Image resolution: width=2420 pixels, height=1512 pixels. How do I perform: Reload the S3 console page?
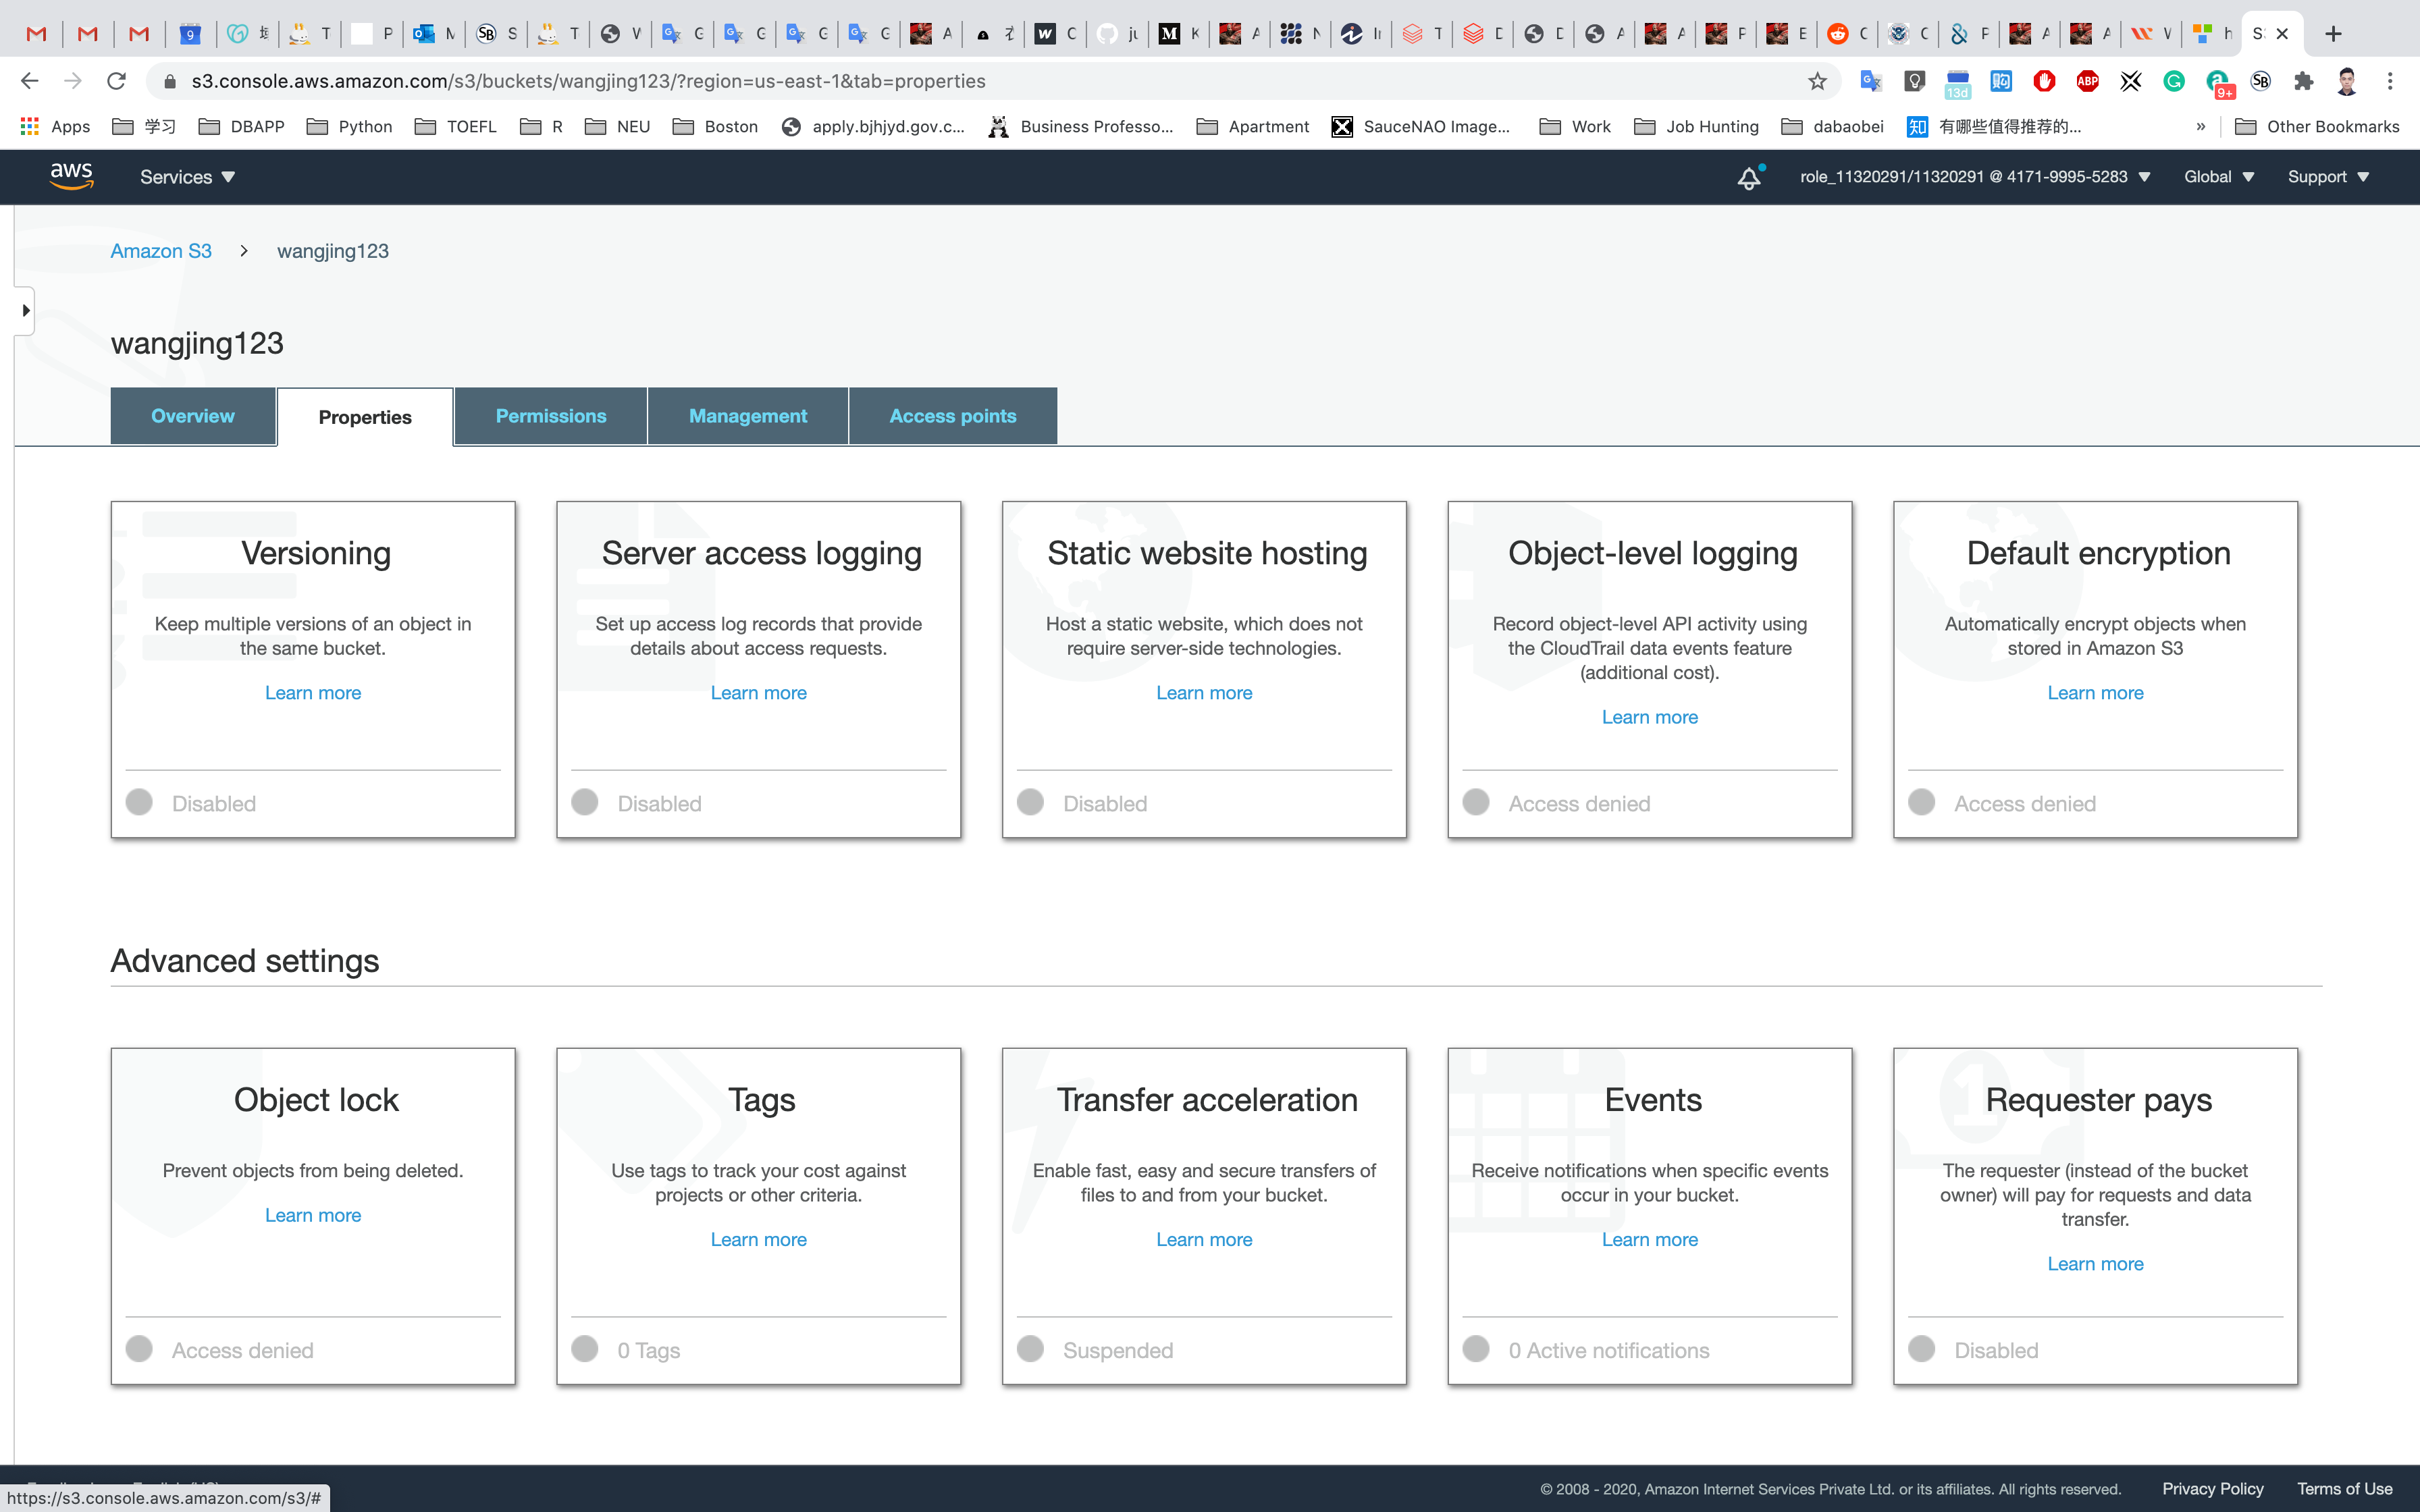click(116, 81)
